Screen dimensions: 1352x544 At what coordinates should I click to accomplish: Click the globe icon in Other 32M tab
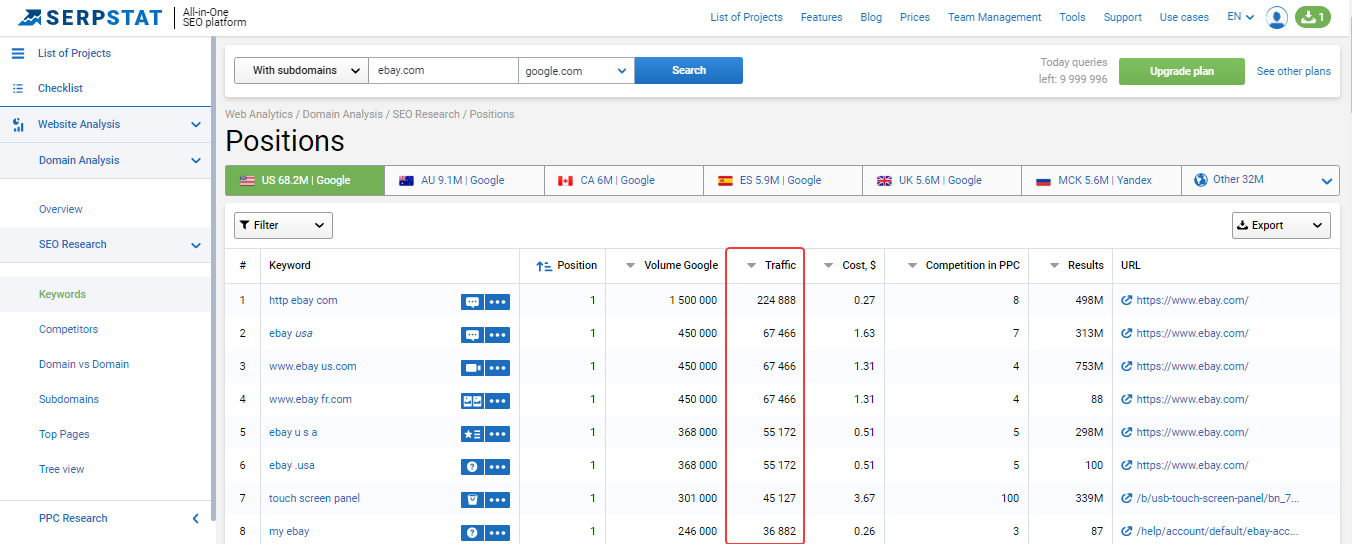point(1200,180)
